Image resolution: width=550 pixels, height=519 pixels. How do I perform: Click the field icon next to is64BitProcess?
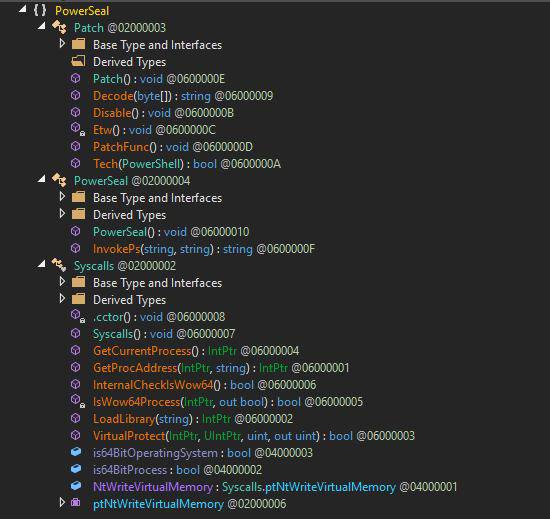pos(76,469)
